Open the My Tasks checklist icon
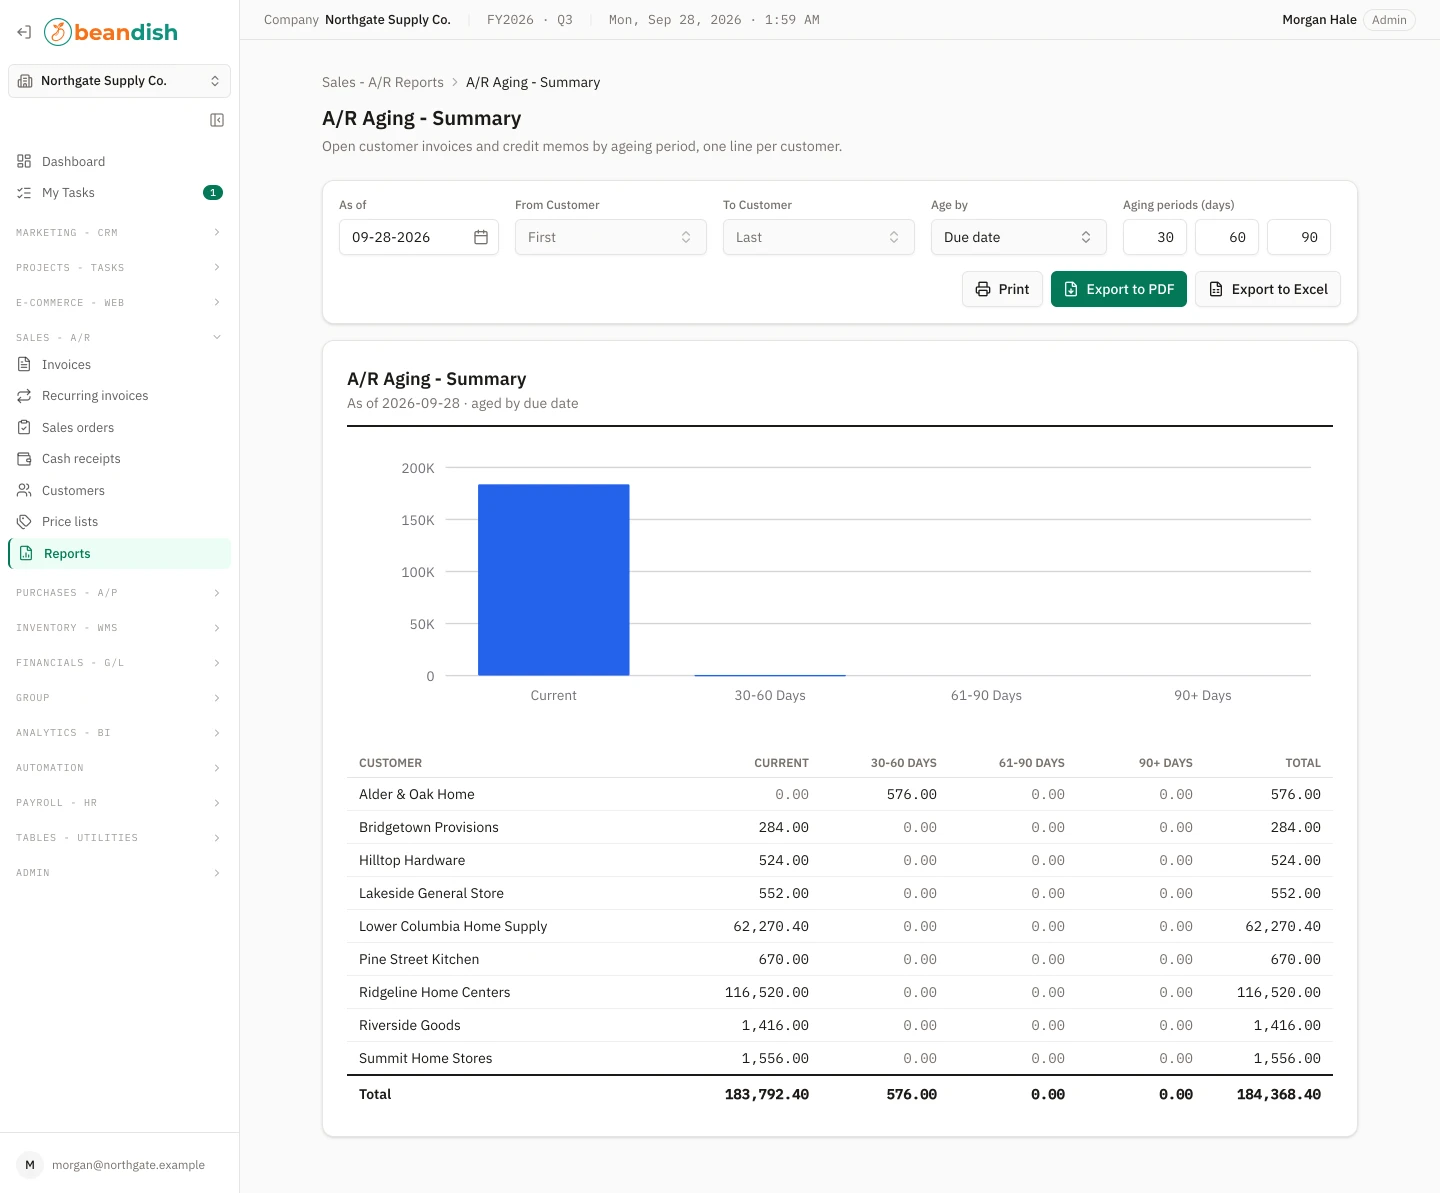Image resolution: width=1440 pixels, height=1193 pixels. pyautogui.click(x=24, y=193)
